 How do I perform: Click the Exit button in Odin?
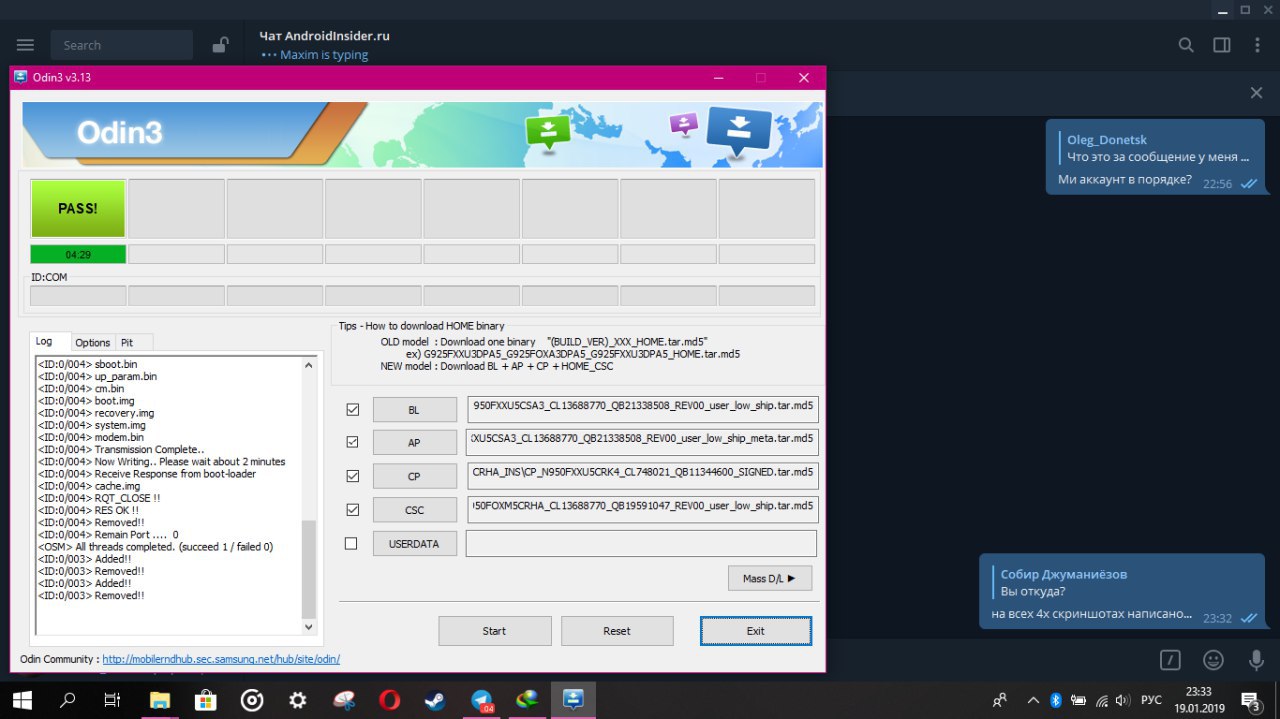click(756, 631)
